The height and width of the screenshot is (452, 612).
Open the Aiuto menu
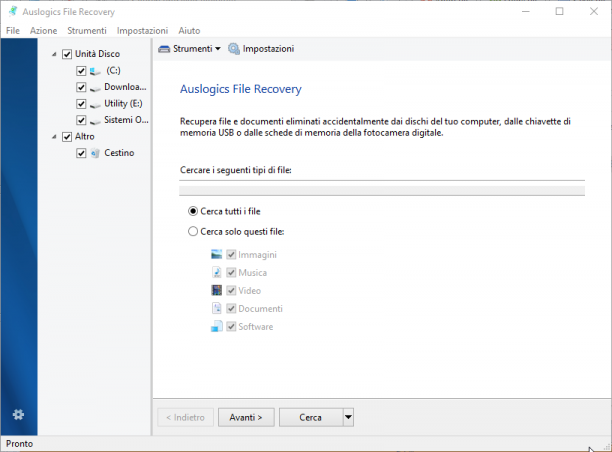pyautogui.click(x=189, y=30)
